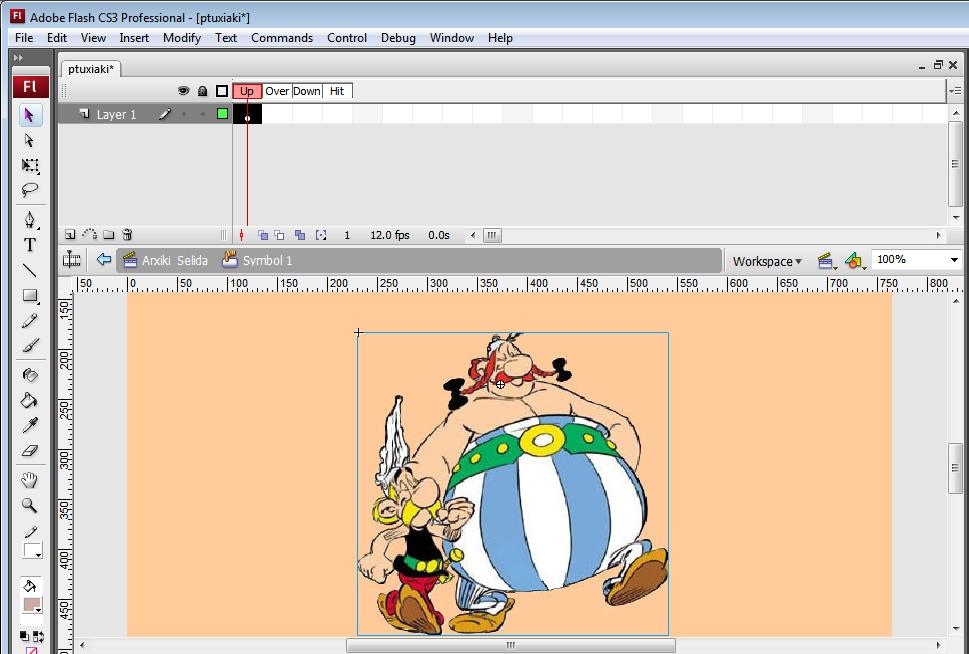This screenshot has width=969, height=654.
Task: Toggle visibility of all layers eye icon
Action: (184, 91)
